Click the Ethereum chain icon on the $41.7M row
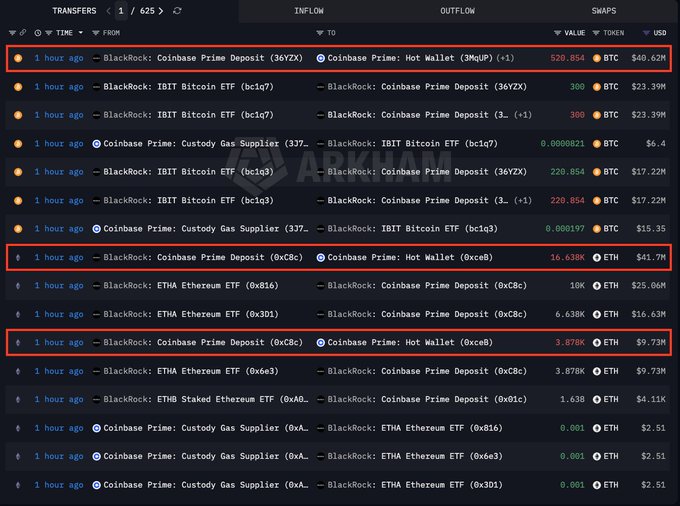The height and width of the screenshot is (506, 680). coord(18,258)
